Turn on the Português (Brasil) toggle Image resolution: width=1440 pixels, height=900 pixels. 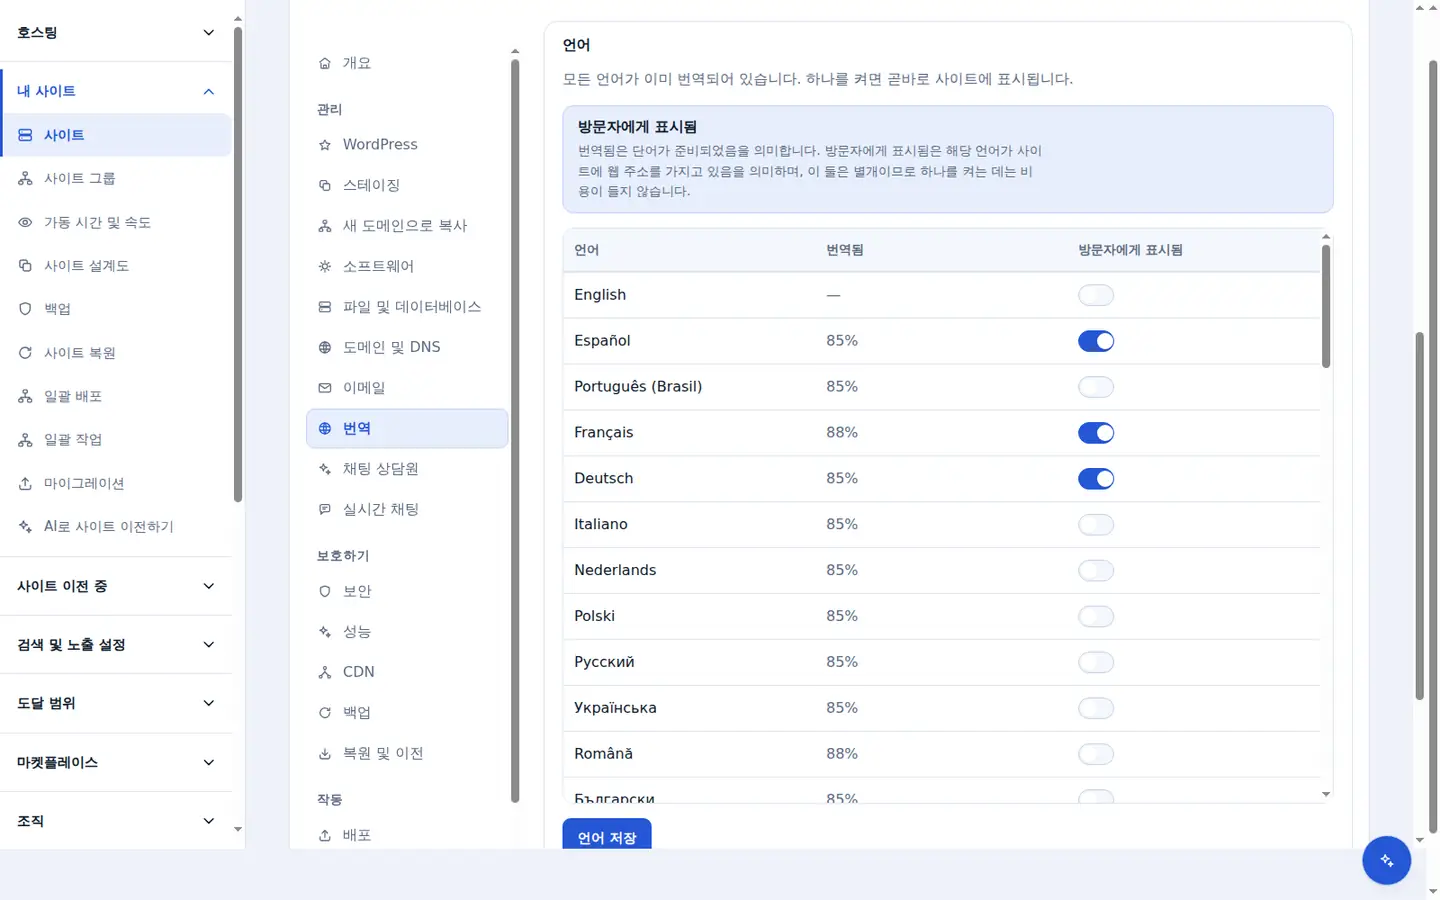click(x=1096, y=387)
